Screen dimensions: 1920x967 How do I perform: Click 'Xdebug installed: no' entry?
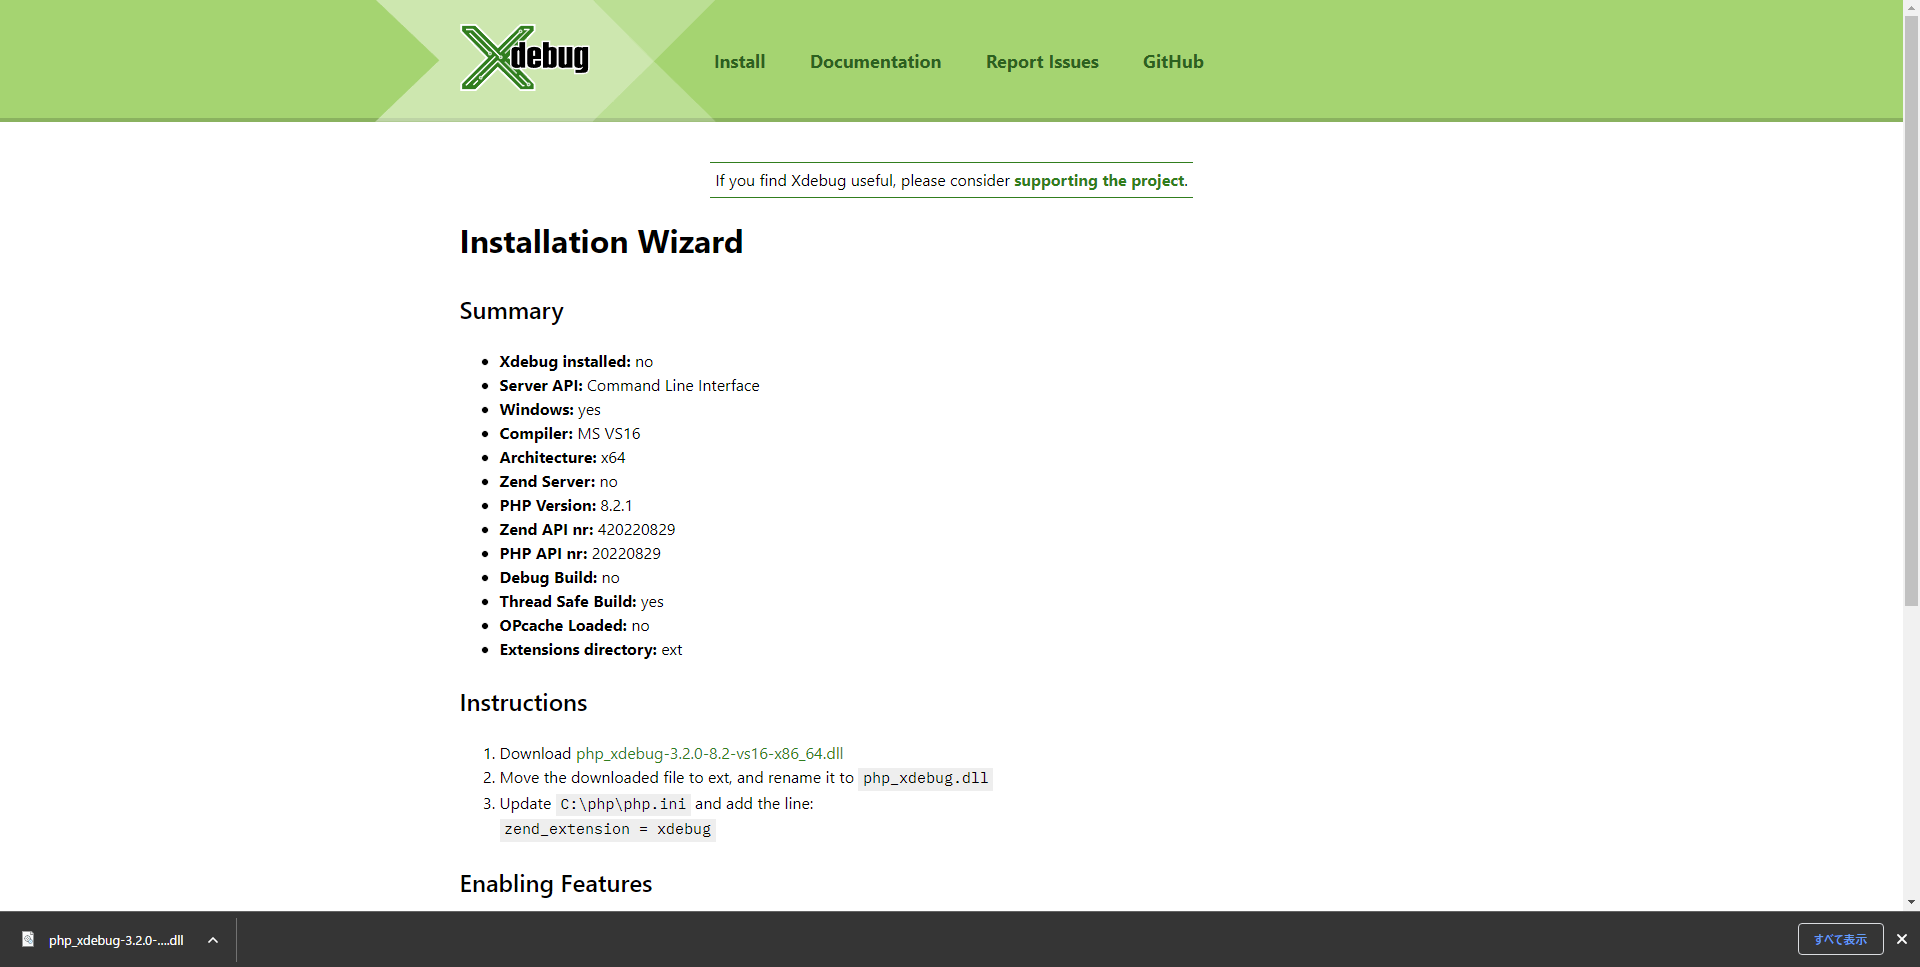[576, 362]
